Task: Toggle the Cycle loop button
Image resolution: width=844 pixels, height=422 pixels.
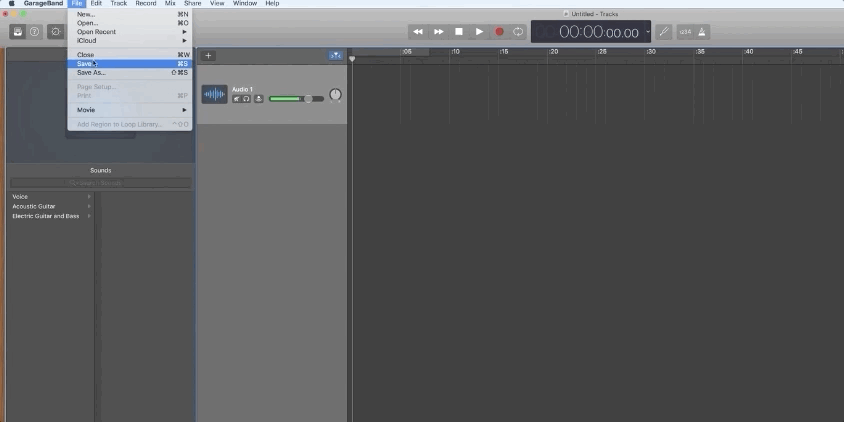Action: pyautogui.click(x=518, y=32)
